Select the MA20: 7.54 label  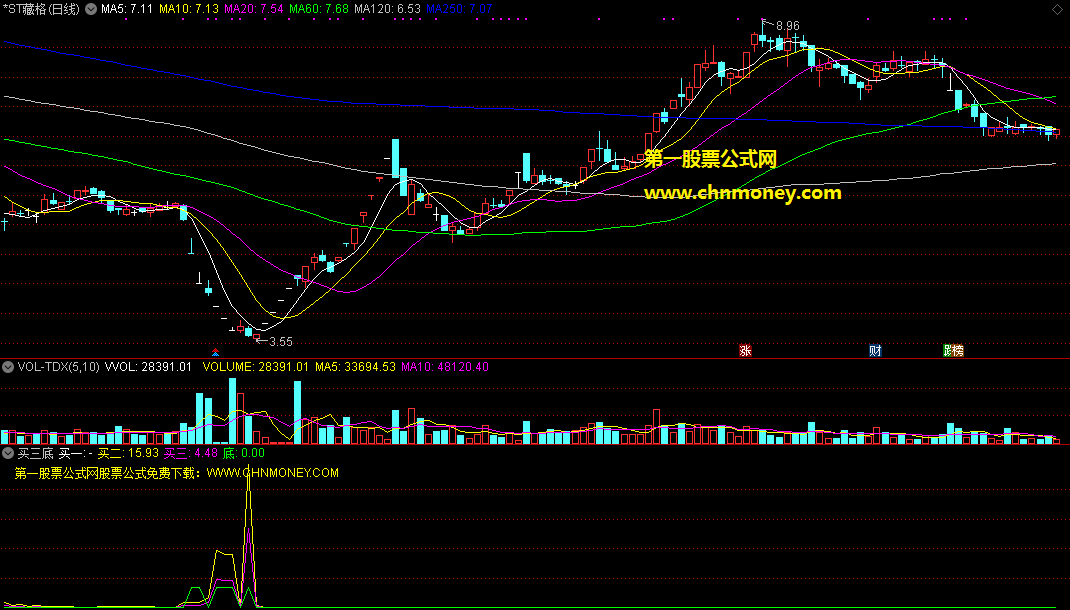pos(254,9)
